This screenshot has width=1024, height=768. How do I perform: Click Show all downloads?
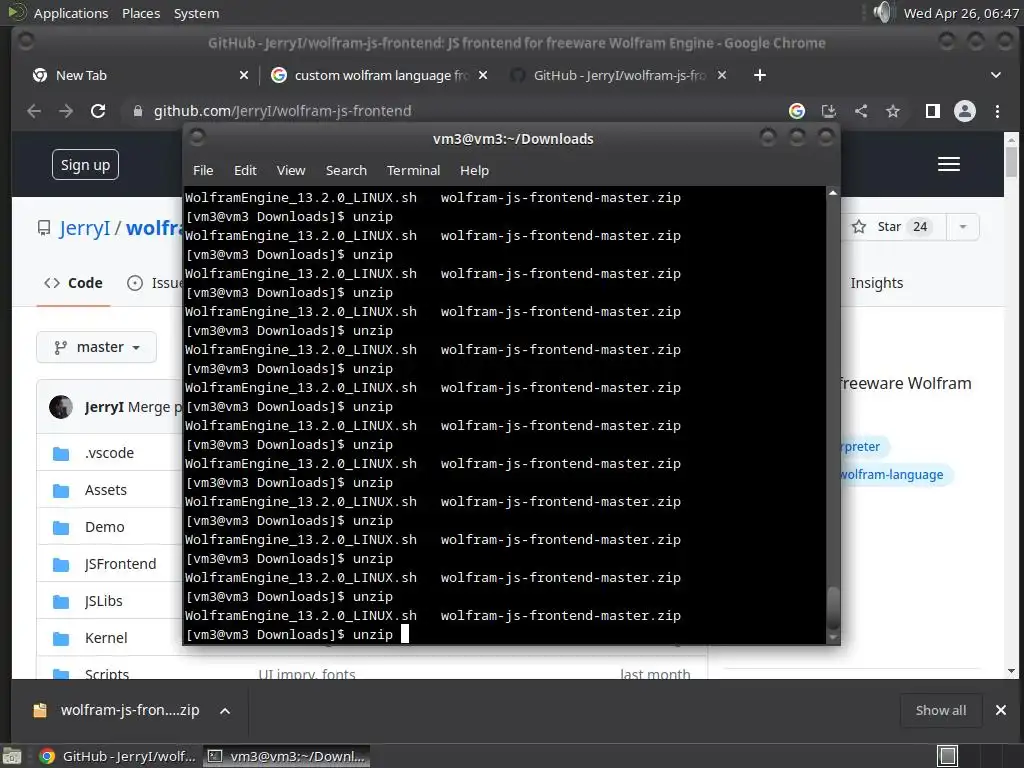pos(940,711)
